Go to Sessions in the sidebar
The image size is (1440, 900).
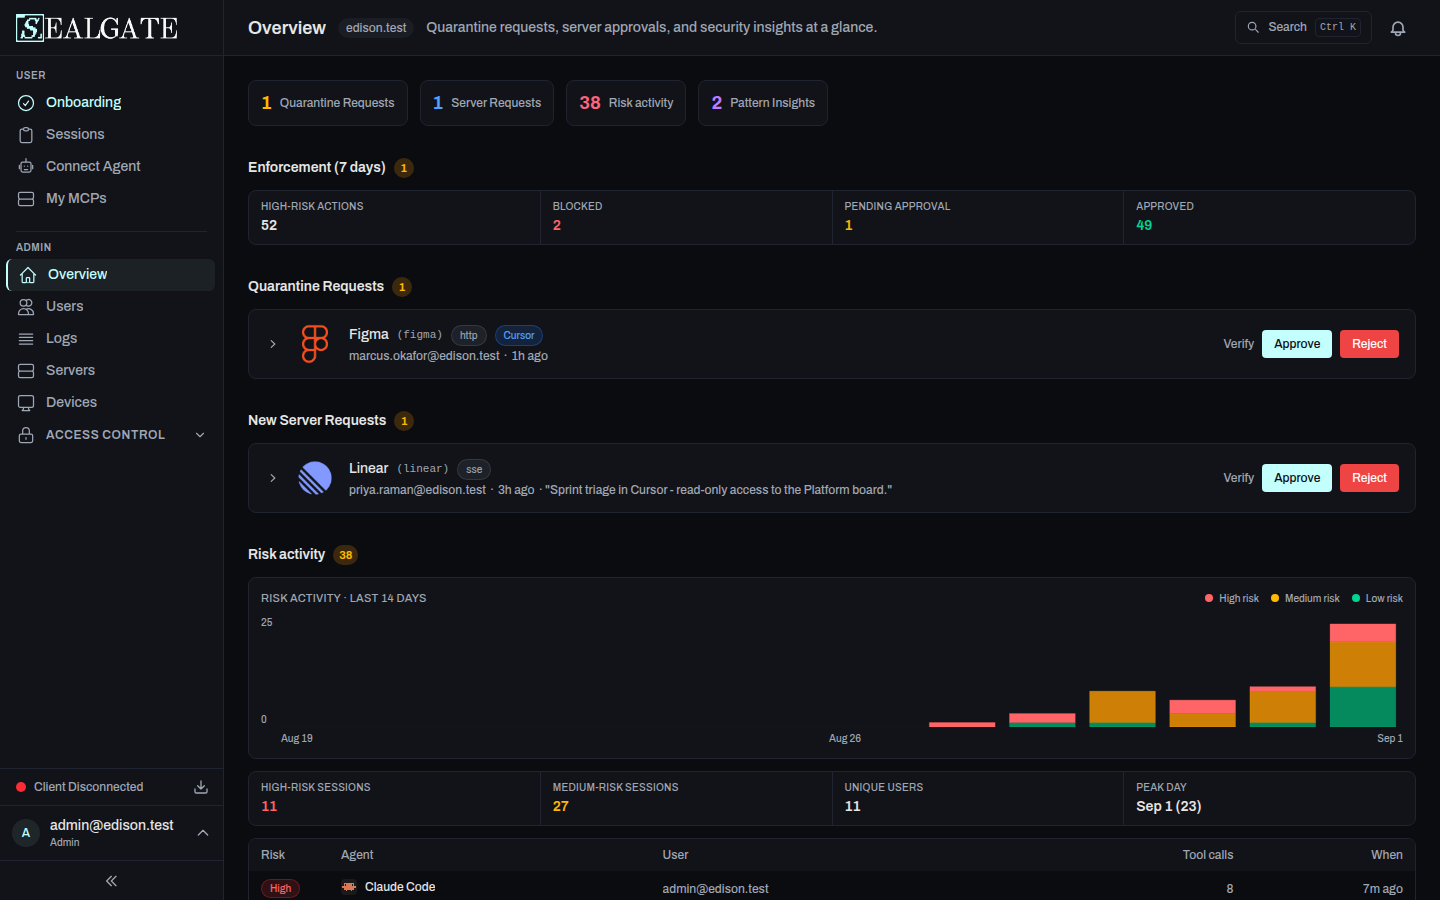tap(111, 135)
